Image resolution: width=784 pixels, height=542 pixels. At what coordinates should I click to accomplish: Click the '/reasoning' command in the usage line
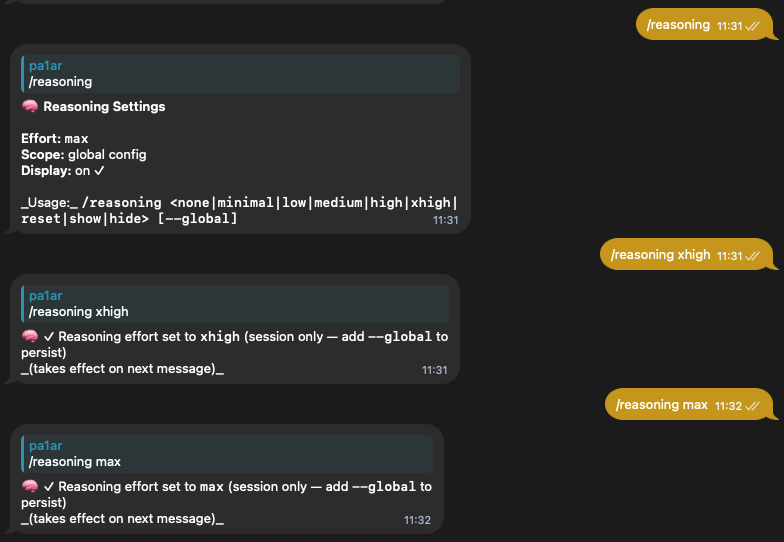pos(122,202)
